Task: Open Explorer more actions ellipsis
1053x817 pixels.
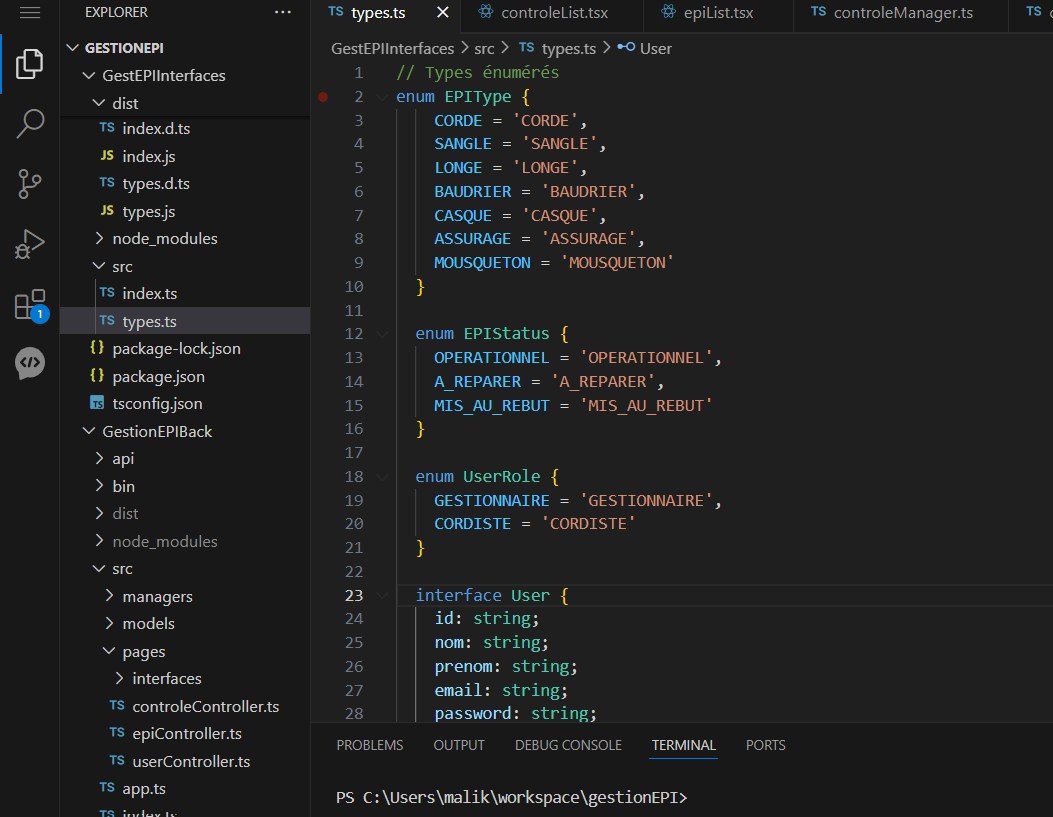Action: point(283,12)
